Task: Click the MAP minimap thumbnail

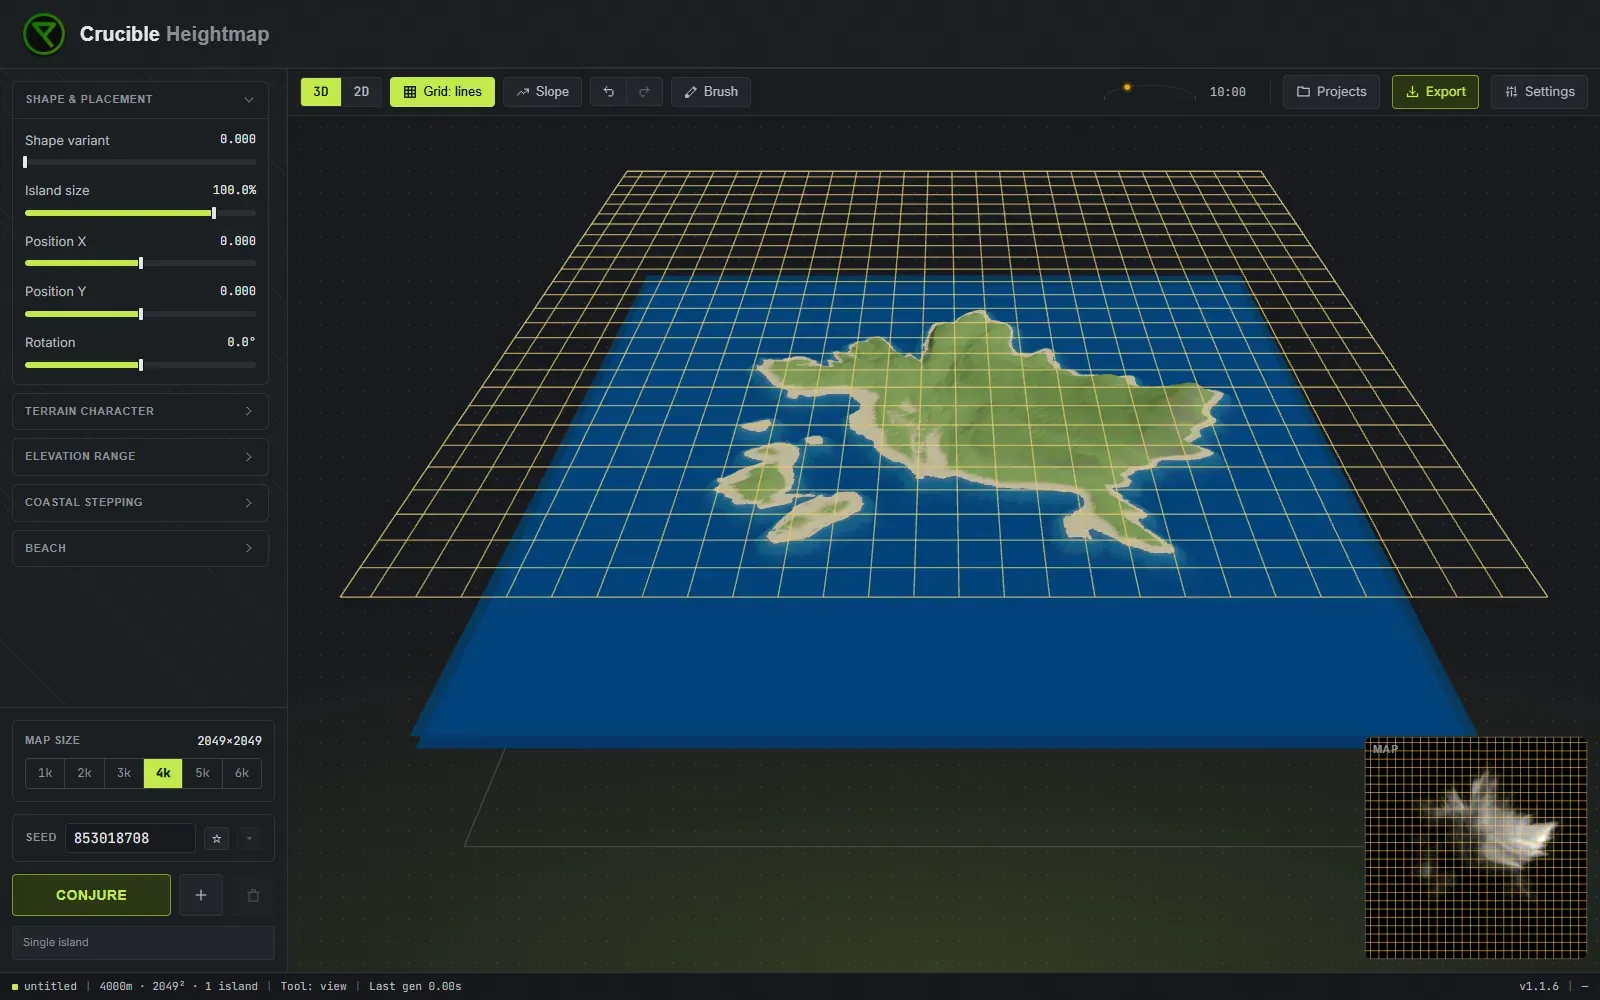Action: pyautogui.click(x=1476, y=848)
